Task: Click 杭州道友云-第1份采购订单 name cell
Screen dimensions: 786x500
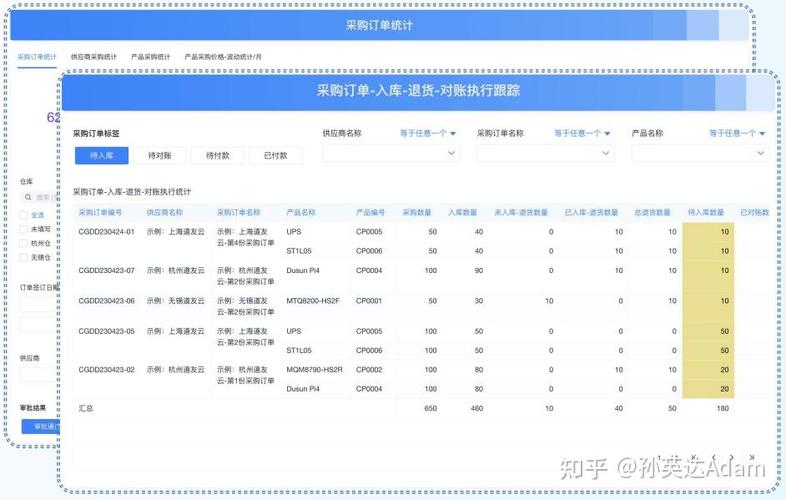Action: point(246,375)
